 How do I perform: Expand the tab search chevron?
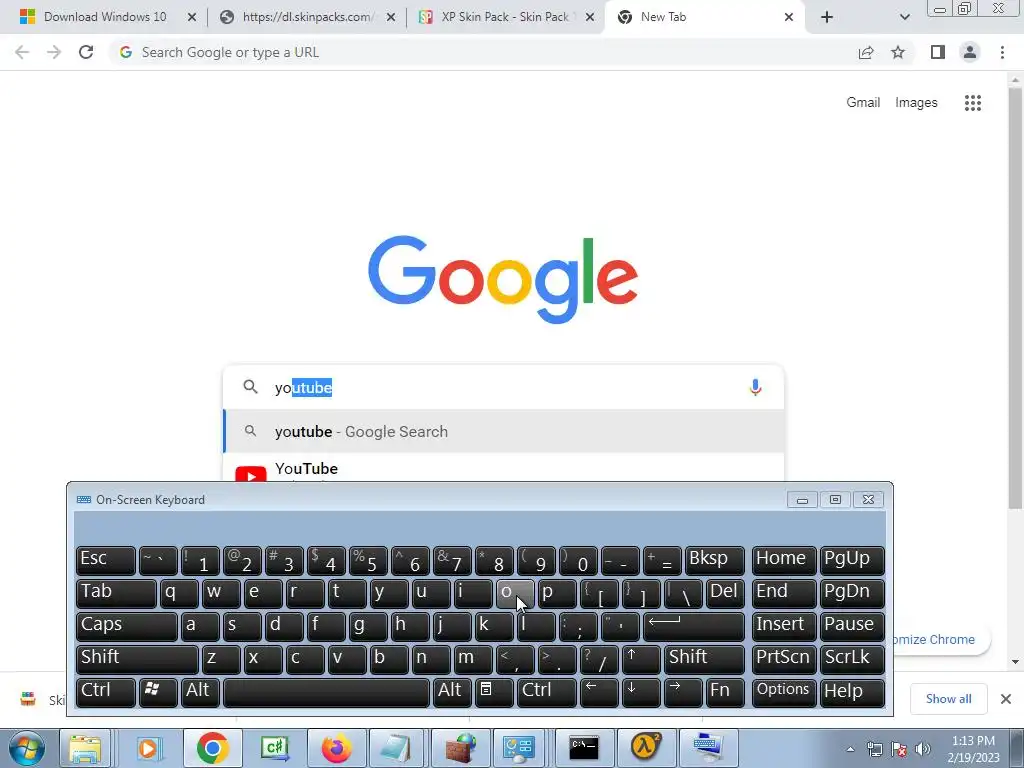[x=904, y=17]
